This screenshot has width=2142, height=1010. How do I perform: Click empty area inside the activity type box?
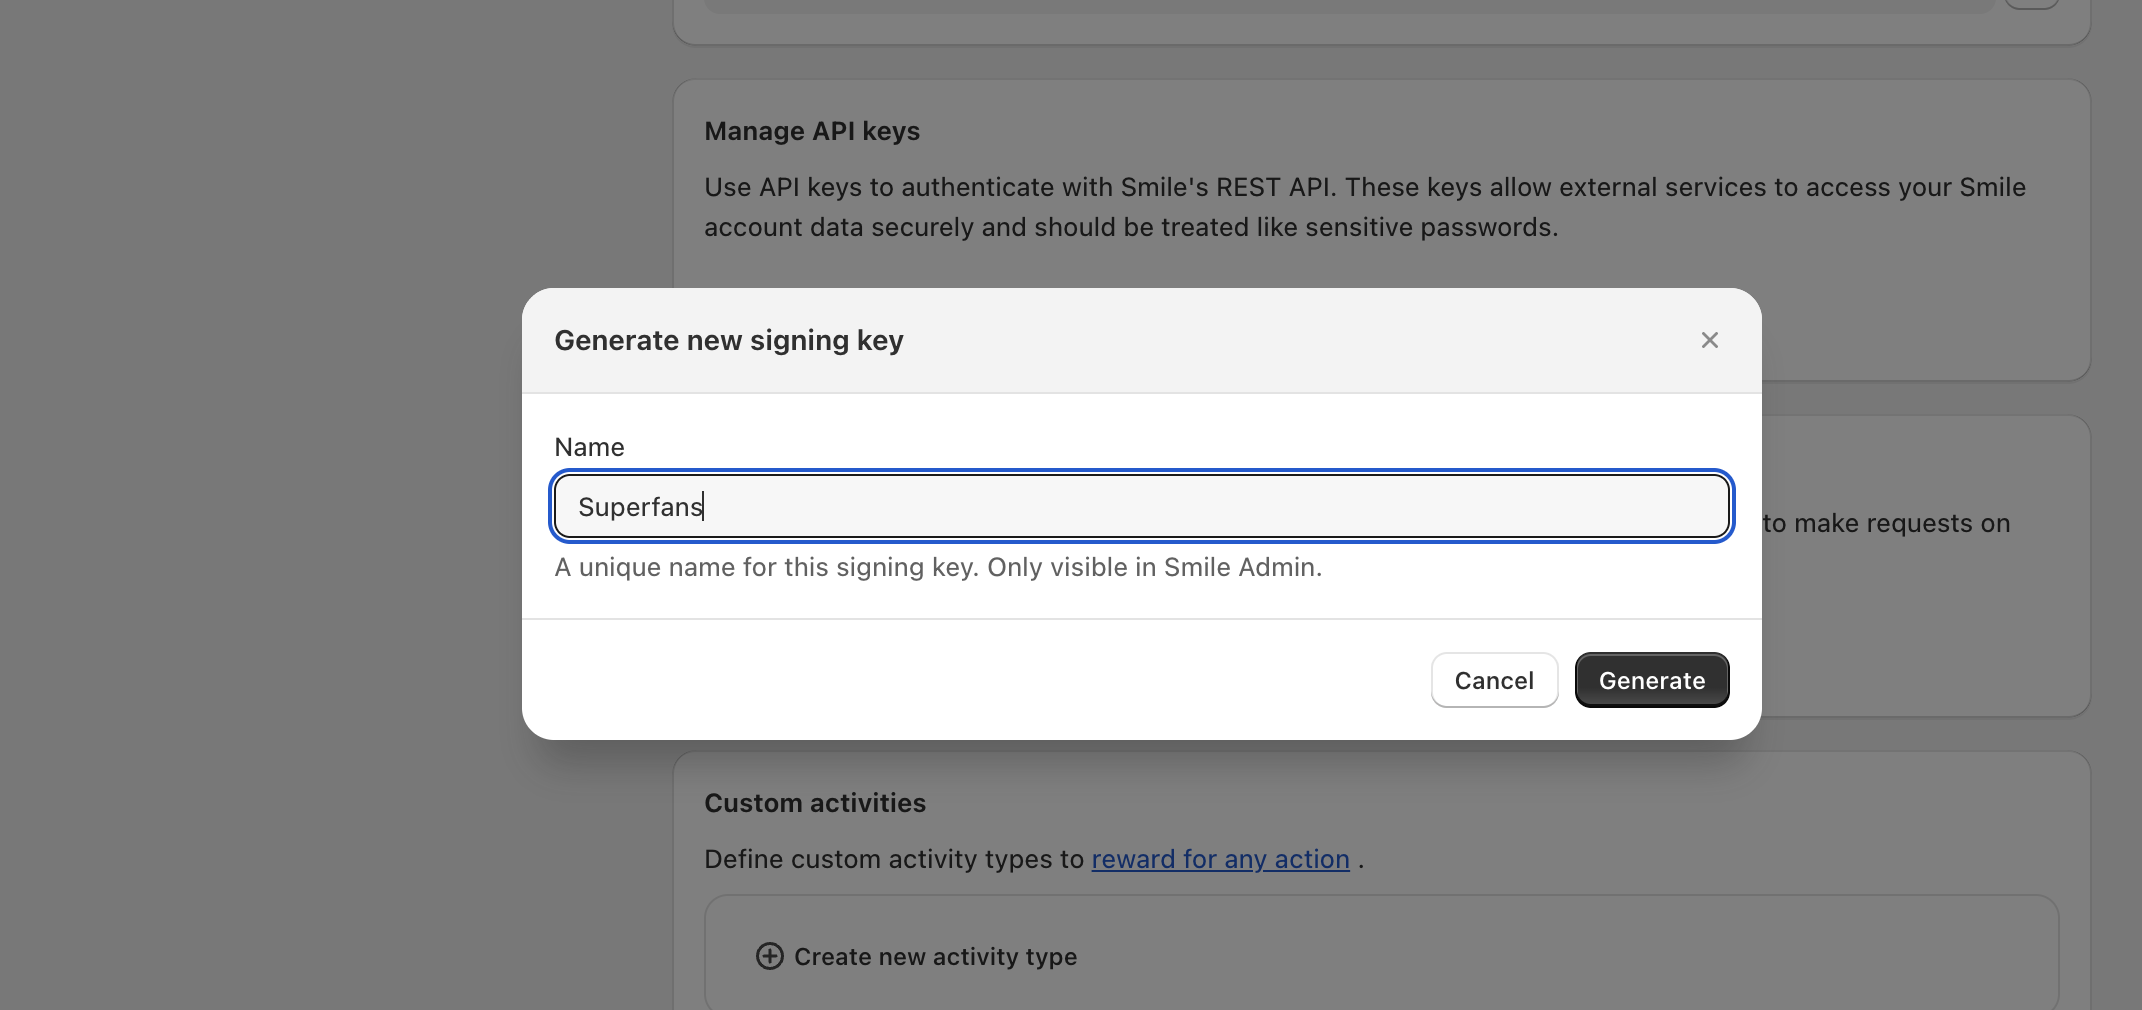coord(1500,956)
